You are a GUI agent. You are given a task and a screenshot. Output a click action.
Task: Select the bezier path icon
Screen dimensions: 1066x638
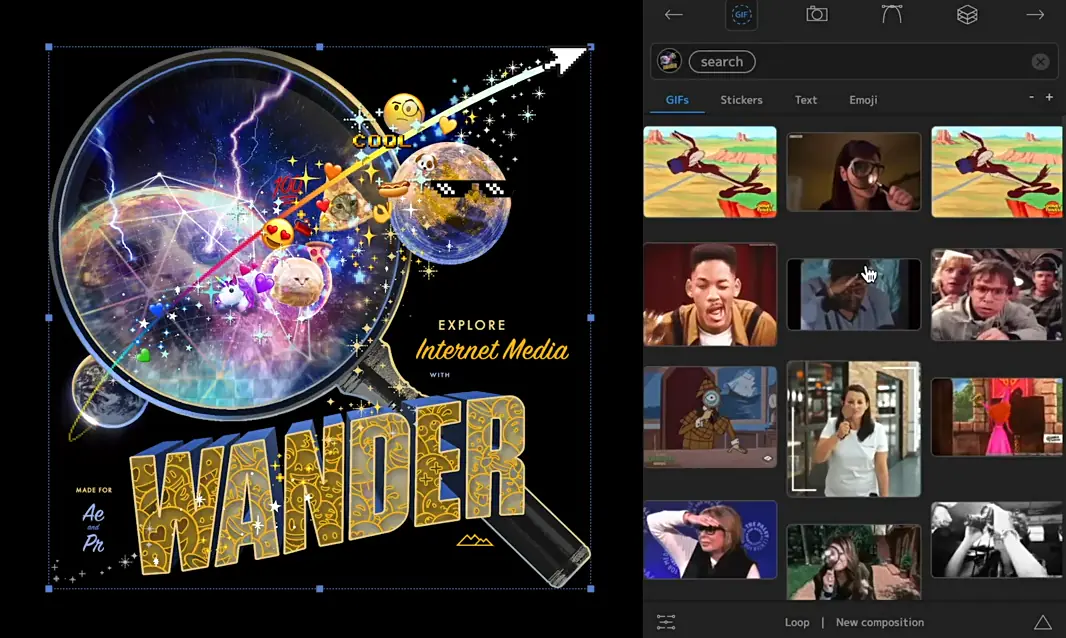tap(891, 14)
